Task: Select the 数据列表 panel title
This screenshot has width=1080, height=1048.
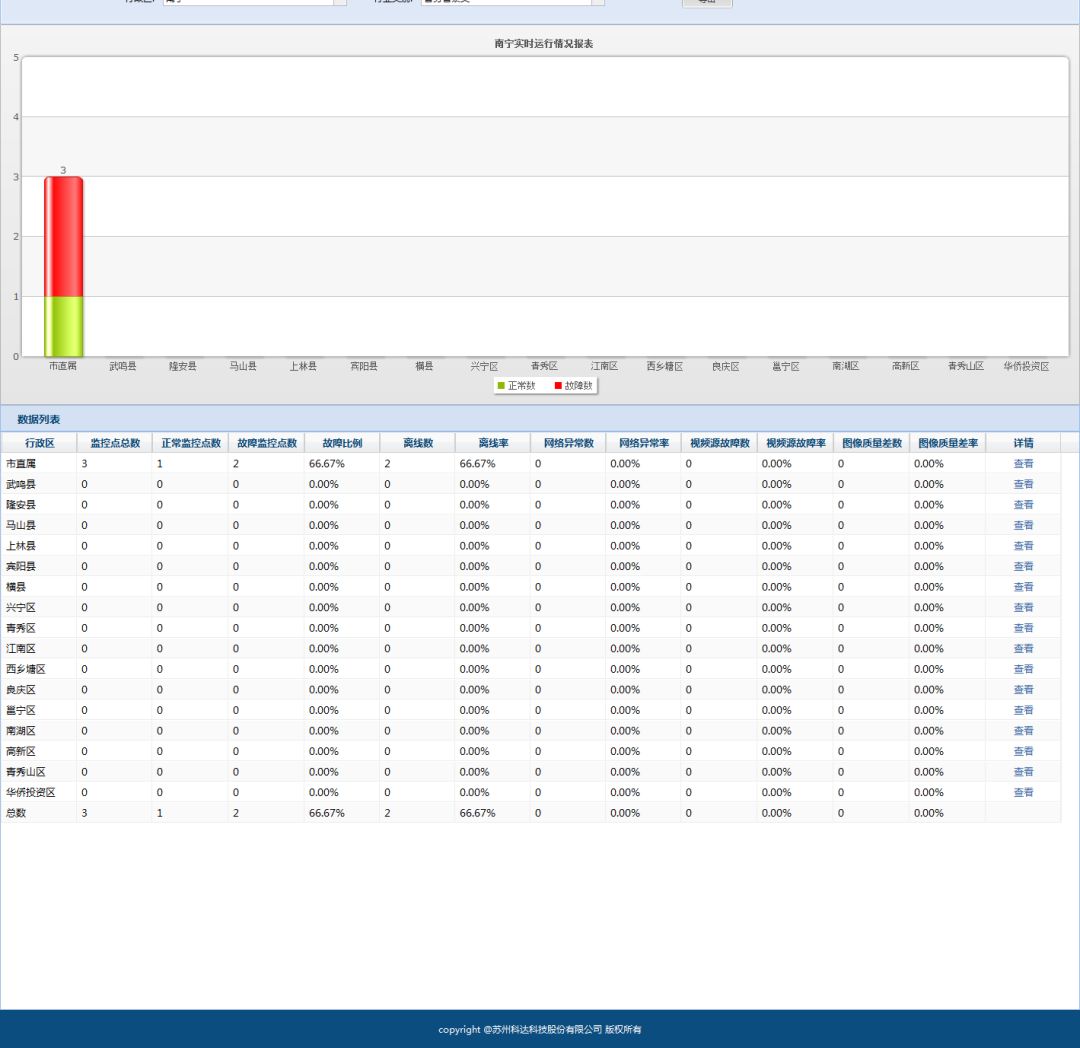Action: [39, 419]
